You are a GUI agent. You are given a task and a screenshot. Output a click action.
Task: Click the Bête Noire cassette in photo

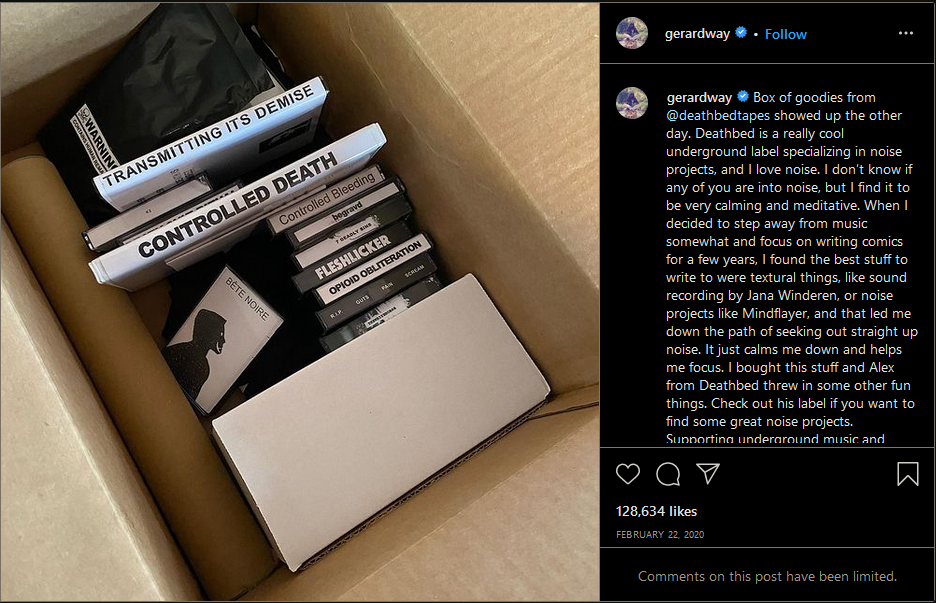(222, 339)
